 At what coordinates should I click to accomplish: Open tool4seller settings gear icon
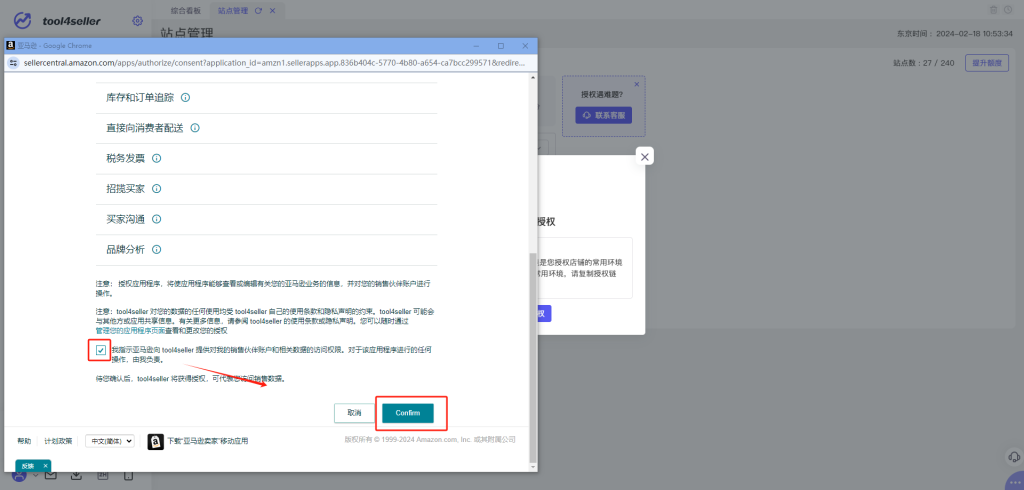coord(137,21)
